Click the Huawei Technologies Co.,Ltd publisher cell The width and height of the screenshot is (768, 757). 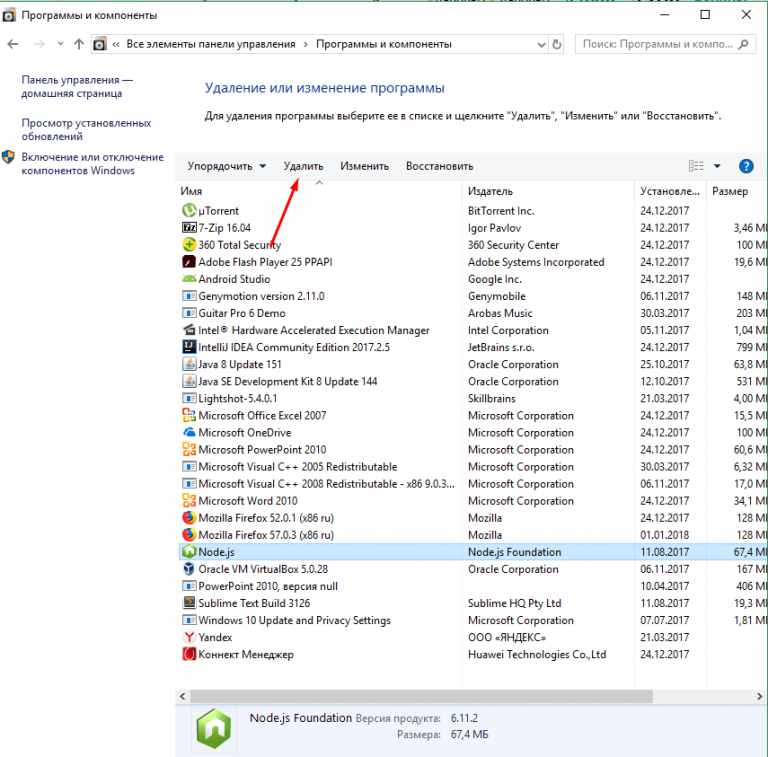click(537, 654)
